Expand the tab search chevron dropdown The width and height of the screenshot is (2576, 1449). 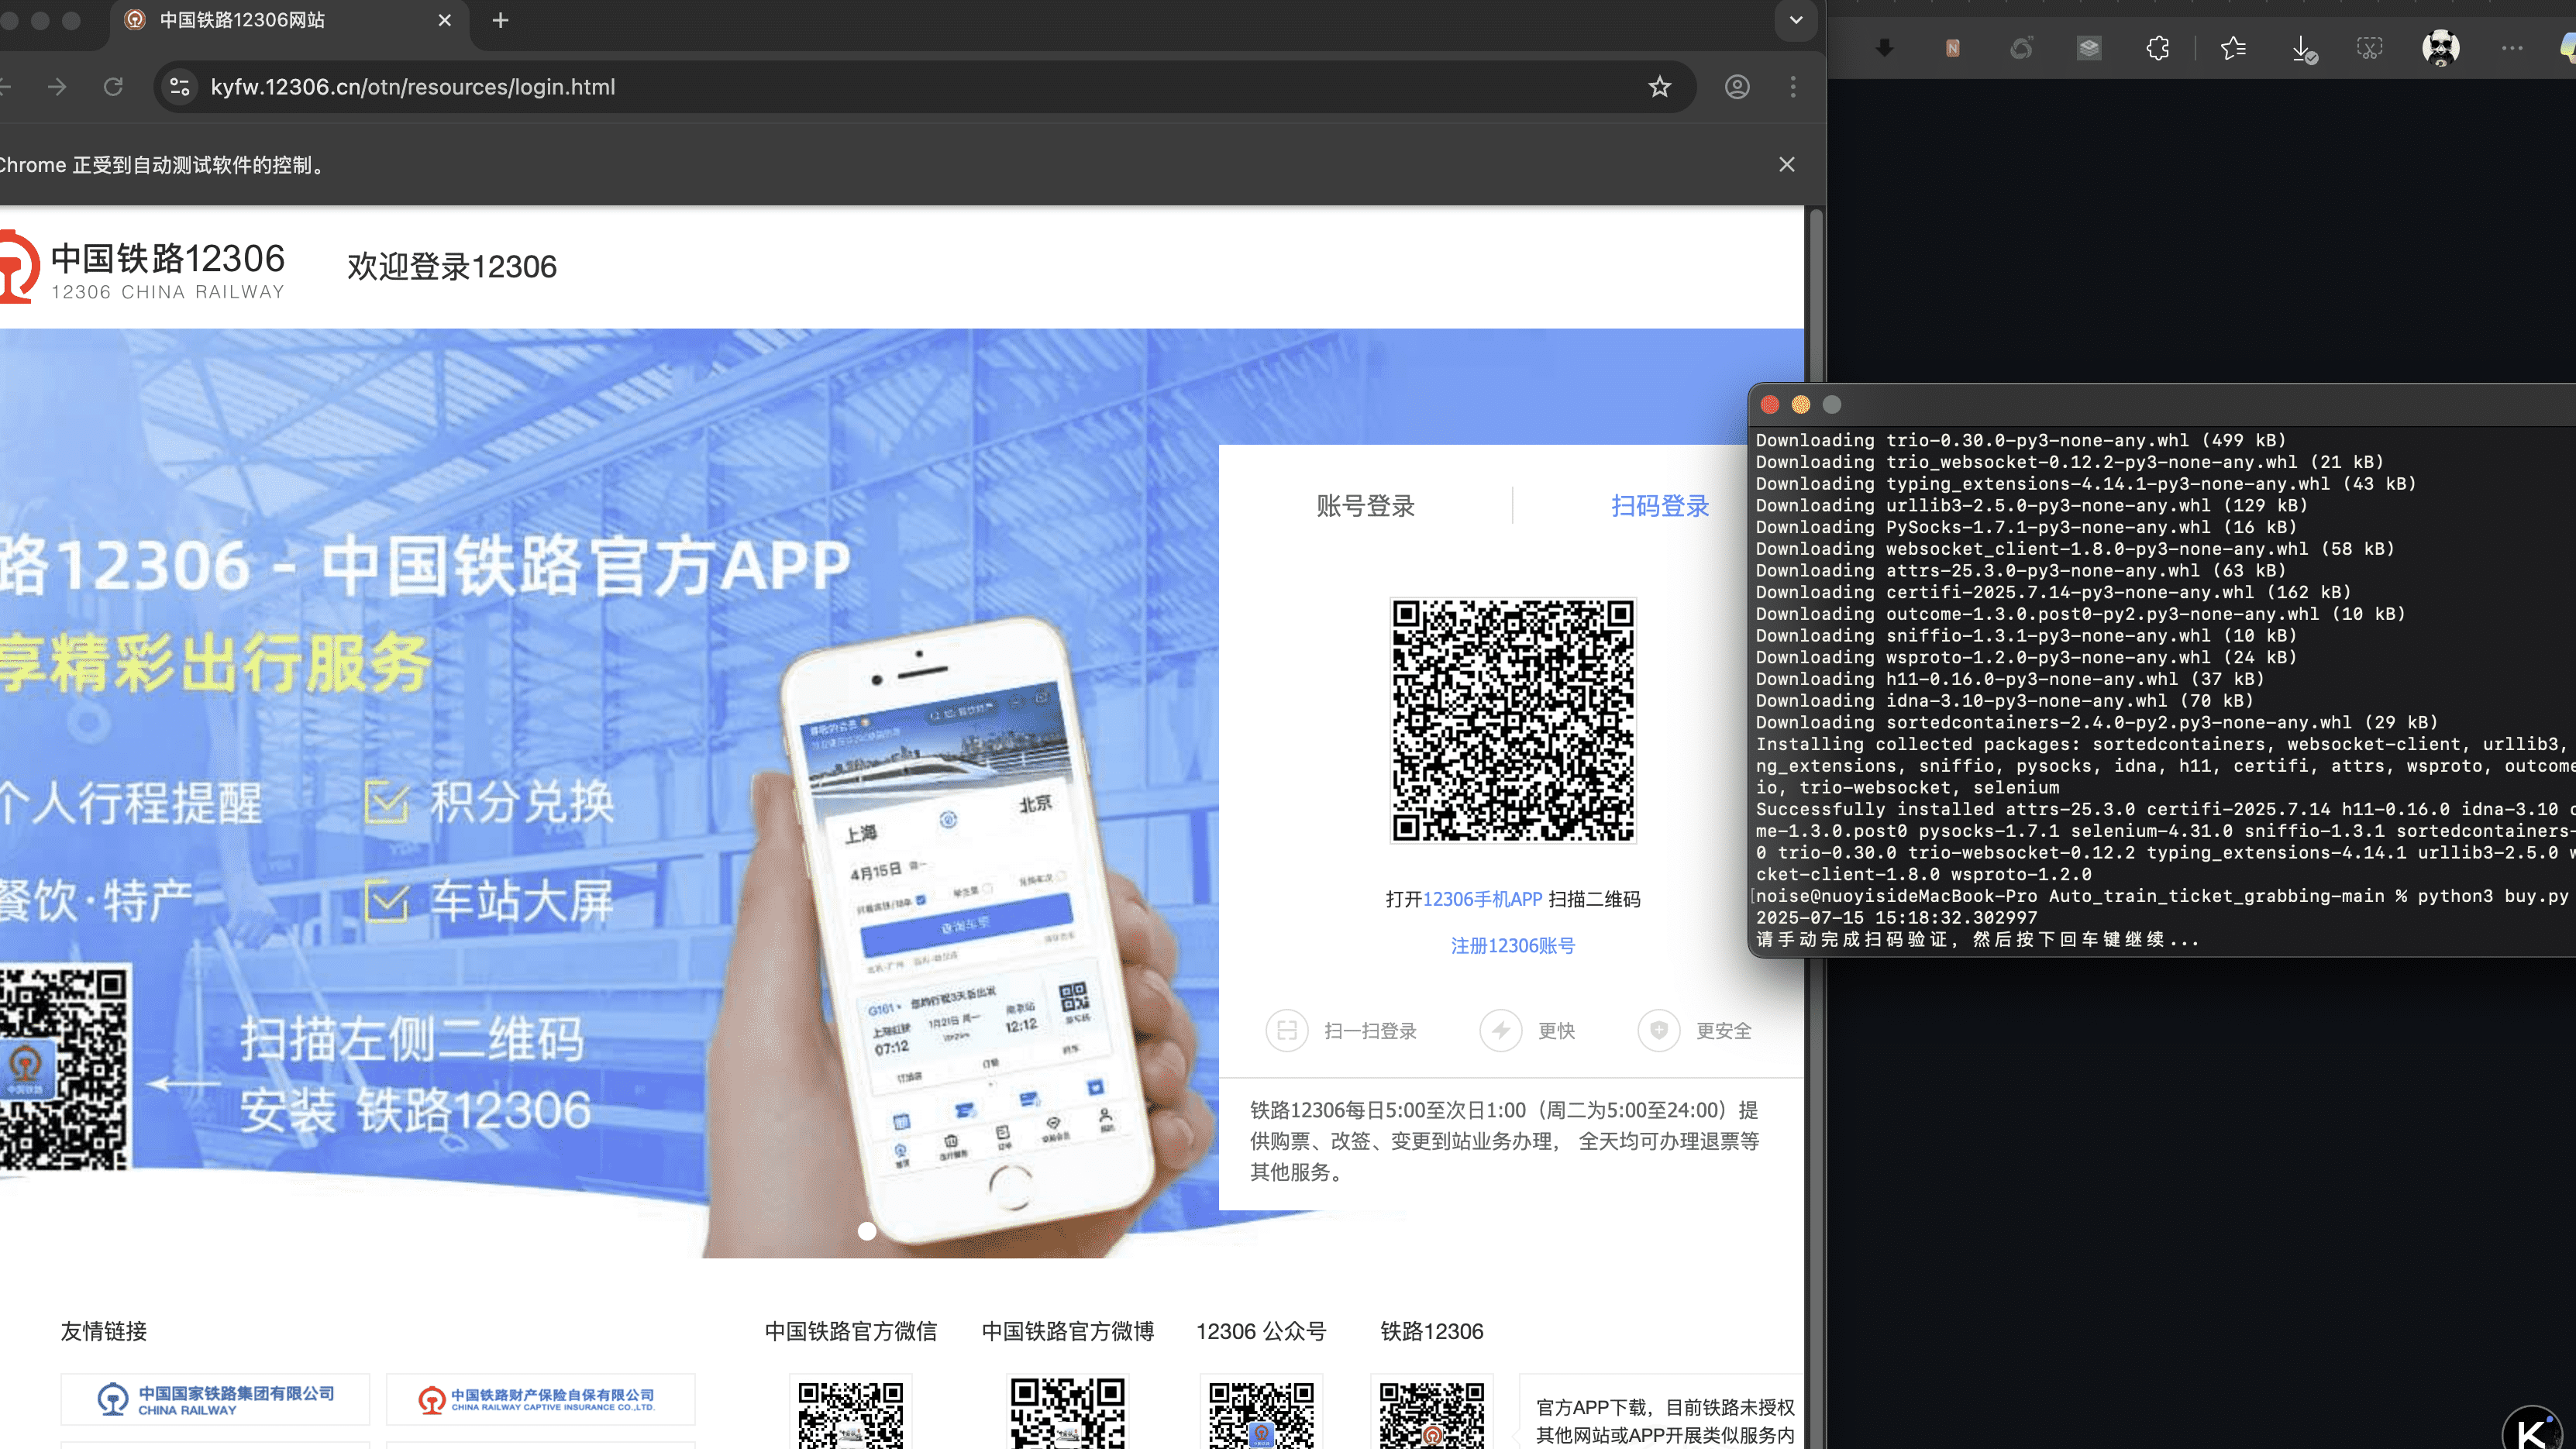pyautogui.click(x=1796, y=20)
